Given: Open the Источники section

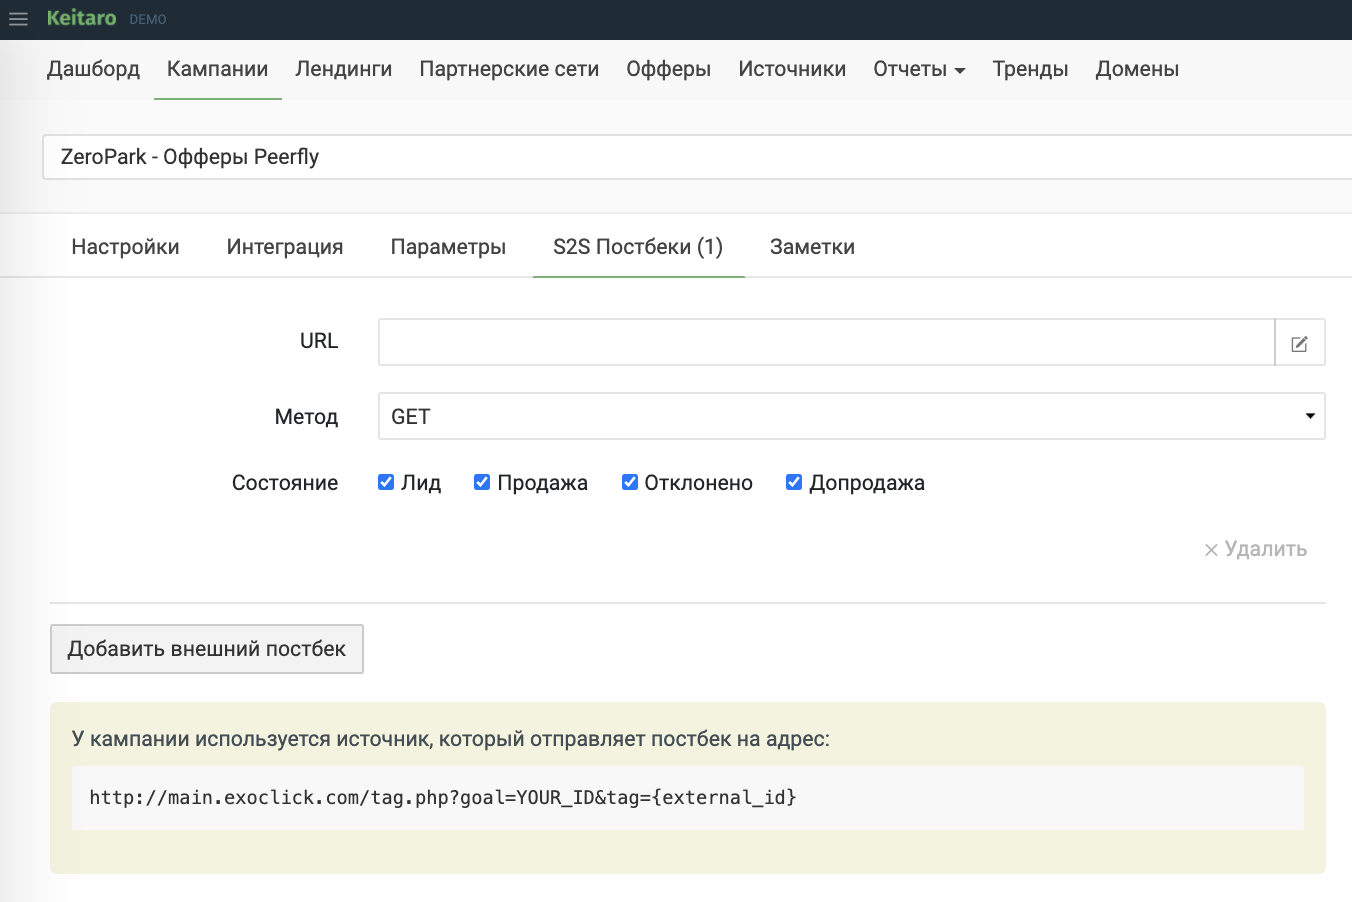Looking at the screenshot, I should [792, 69].
